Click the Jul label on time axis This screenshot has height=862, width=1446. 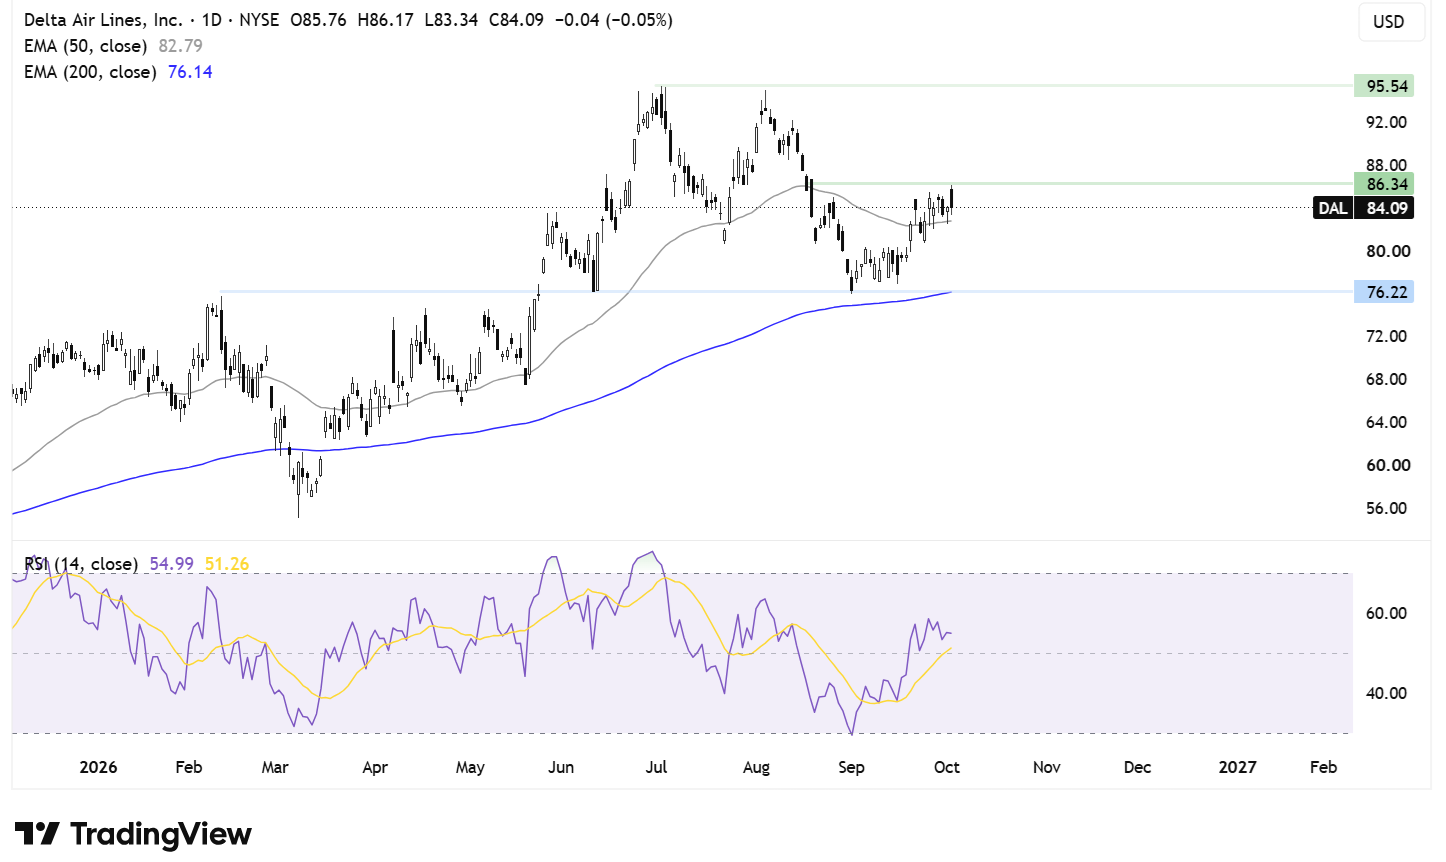pos(656,767)
